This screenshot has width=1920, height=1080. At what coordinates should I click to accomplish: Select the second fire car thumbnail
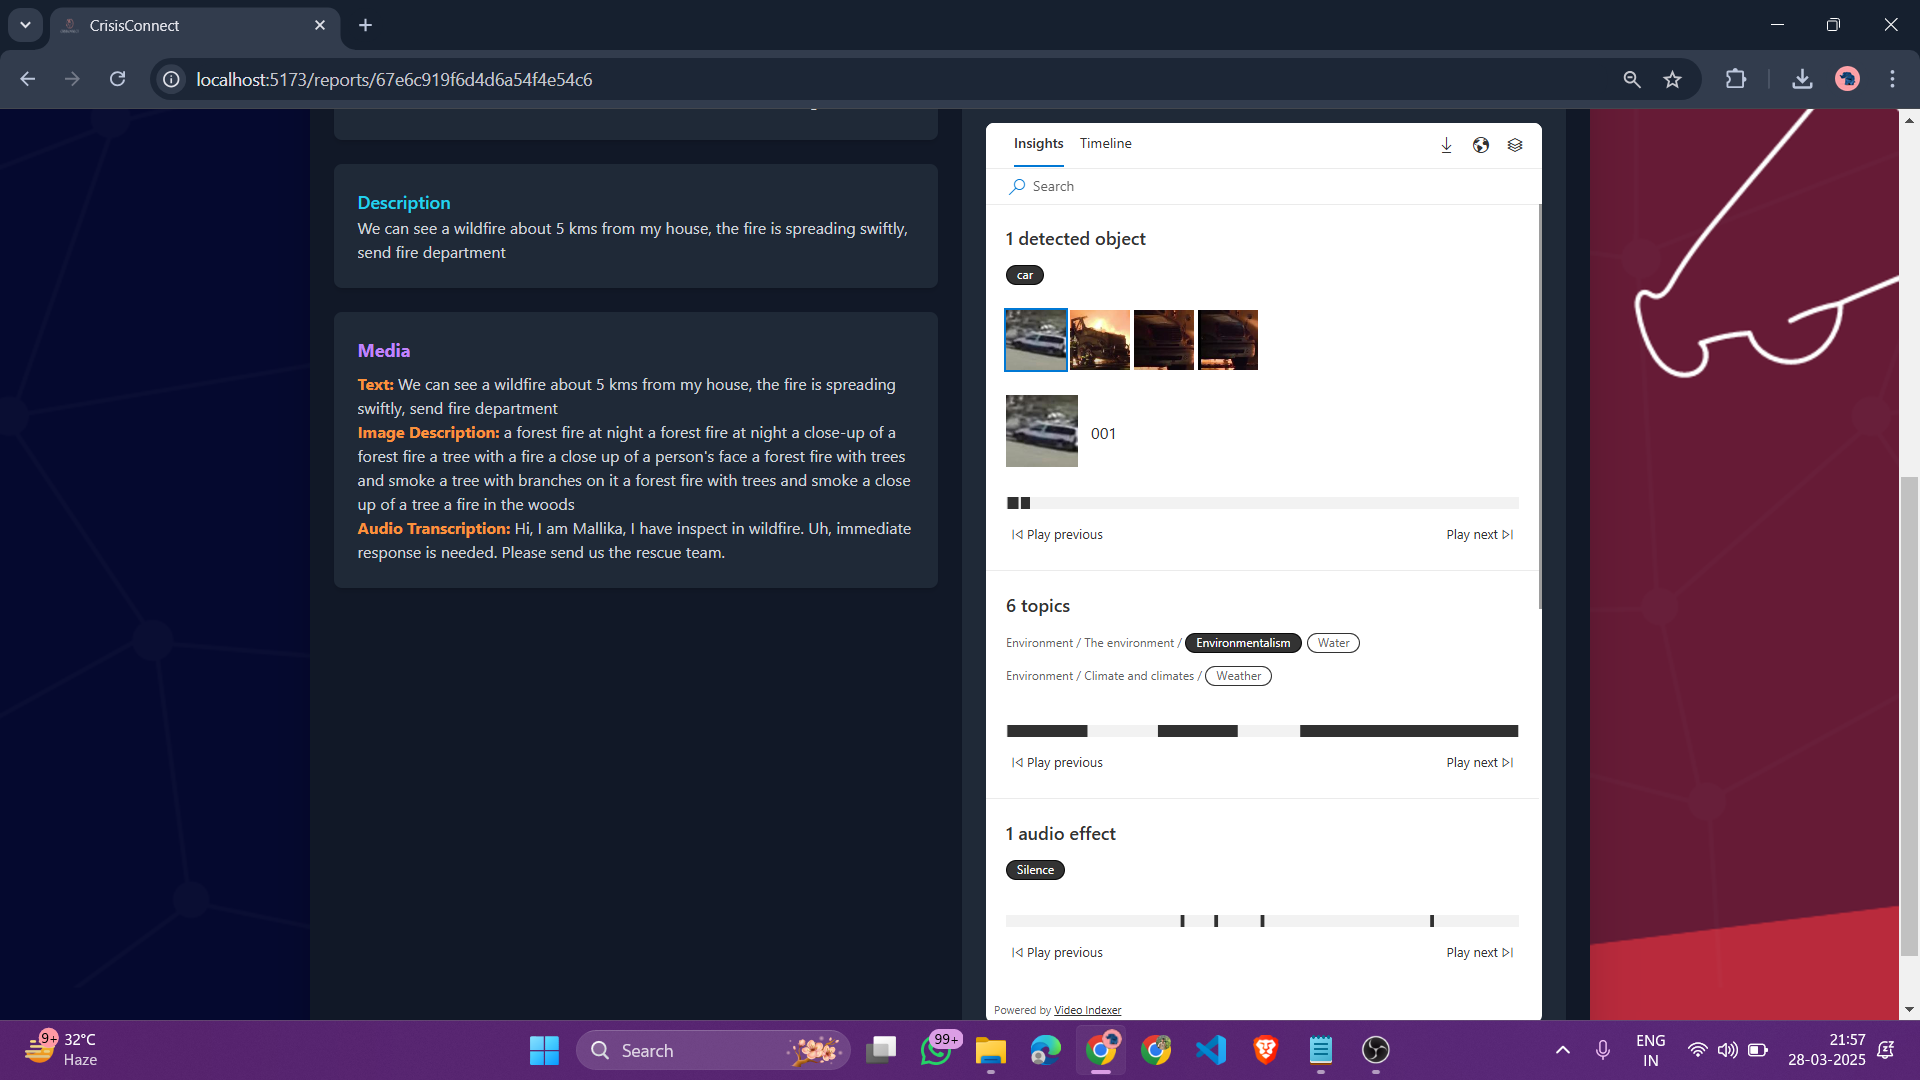pyautogui.click(x=1099, y=340)
